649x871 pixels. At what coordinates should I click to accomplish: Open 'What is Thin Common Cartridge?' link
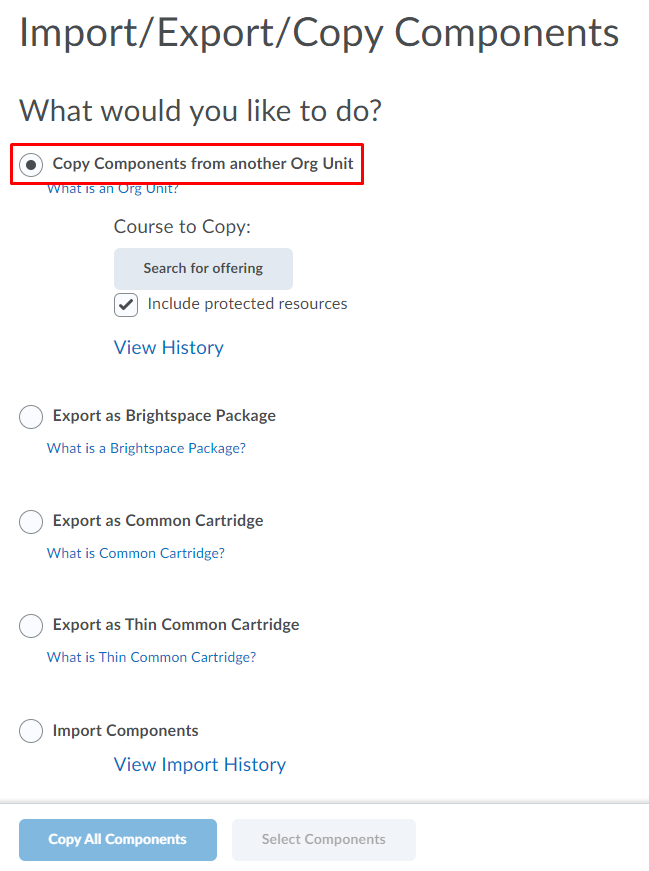click(x=151, y=658)
